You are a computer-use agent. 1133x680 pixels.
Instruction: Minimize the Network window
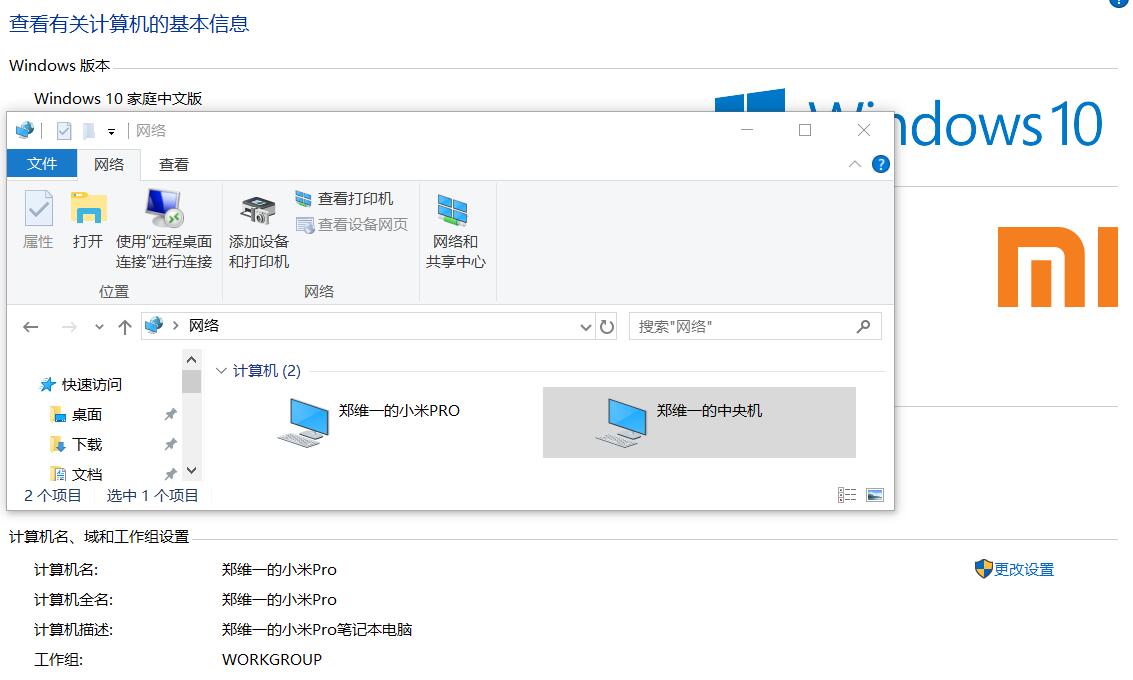tap(747, 130)
